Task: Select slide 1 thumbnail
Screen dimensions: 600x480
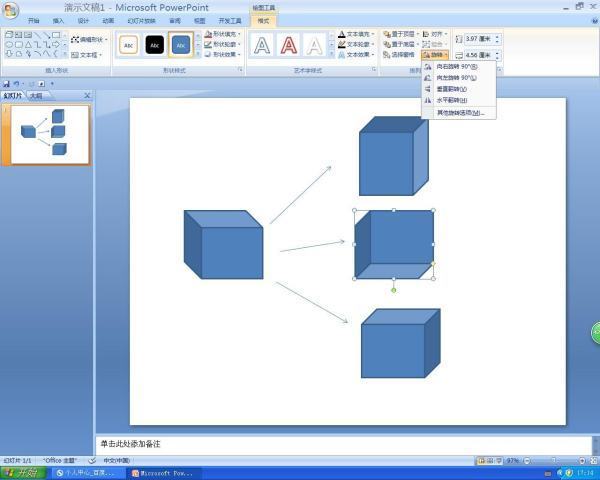Action: click(x=50, y=135)
